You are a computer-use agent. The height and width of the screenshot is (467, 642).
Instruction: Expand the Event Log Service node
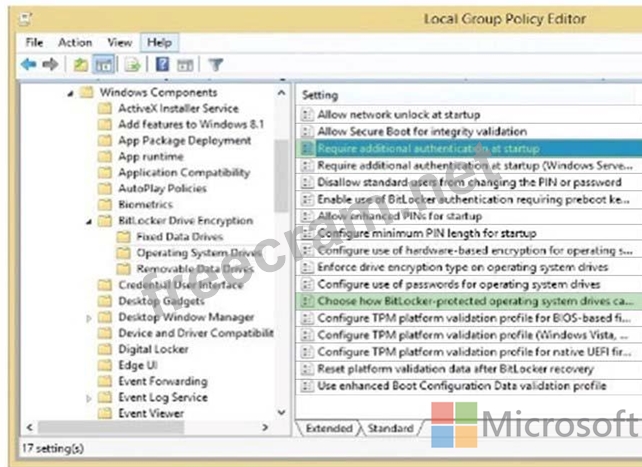tap(89, 398)
